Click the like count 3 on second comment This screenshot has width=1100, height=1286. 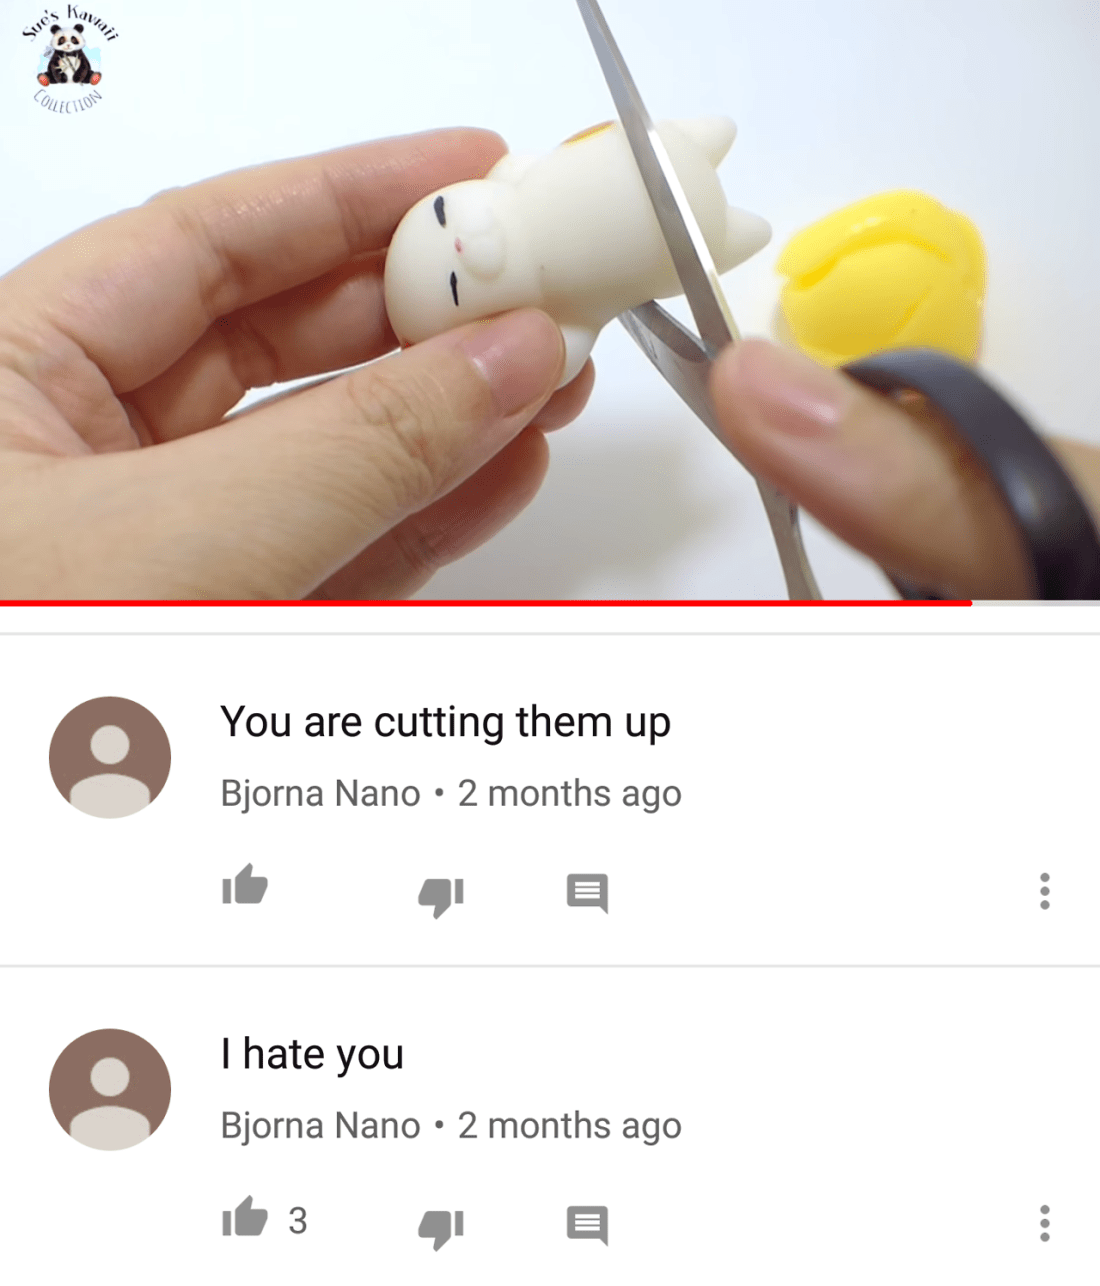(298, 1221)
